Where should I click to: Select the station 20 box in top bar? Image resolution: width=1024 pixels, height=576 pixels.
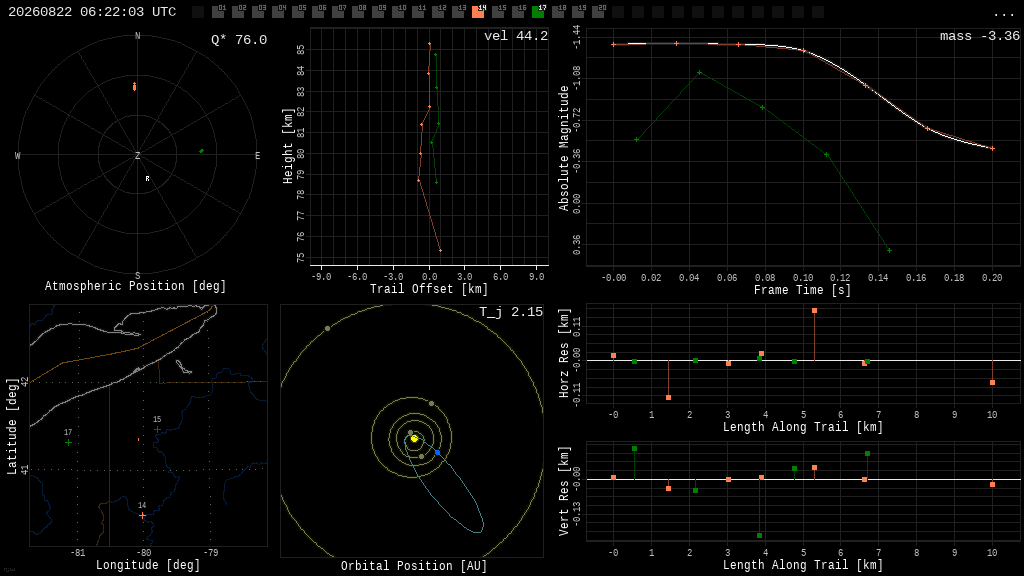coord(598,12)
